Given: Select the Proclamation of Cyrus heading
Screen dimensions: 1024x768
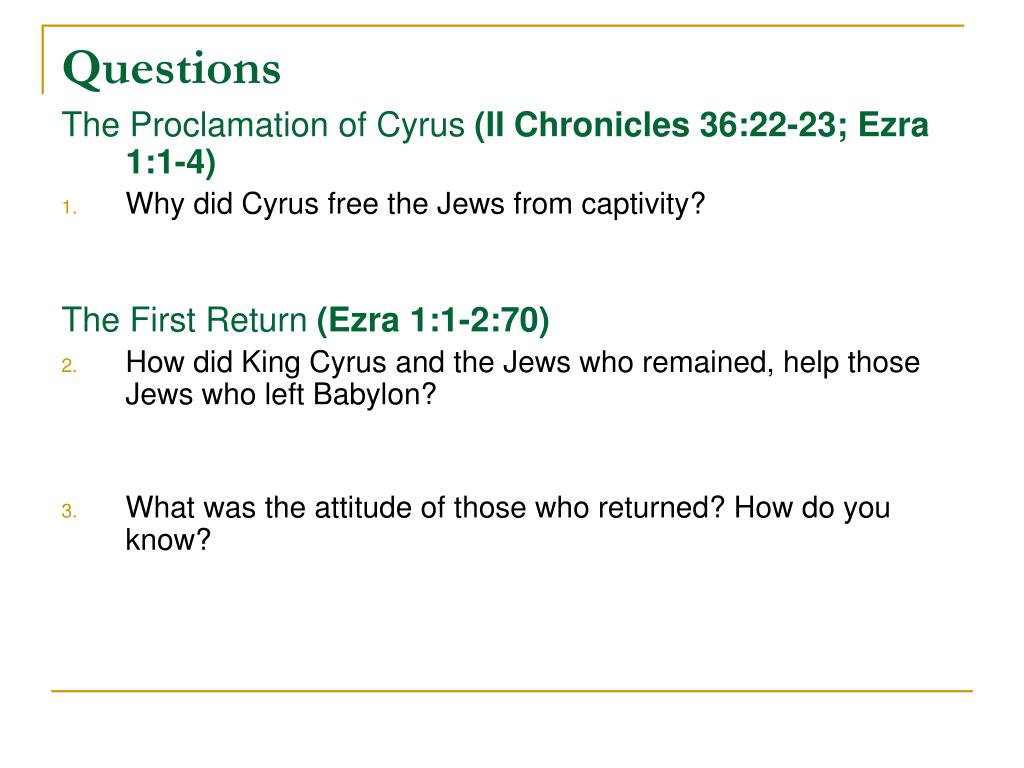Looking at the screenshot, I should point(263,125).
